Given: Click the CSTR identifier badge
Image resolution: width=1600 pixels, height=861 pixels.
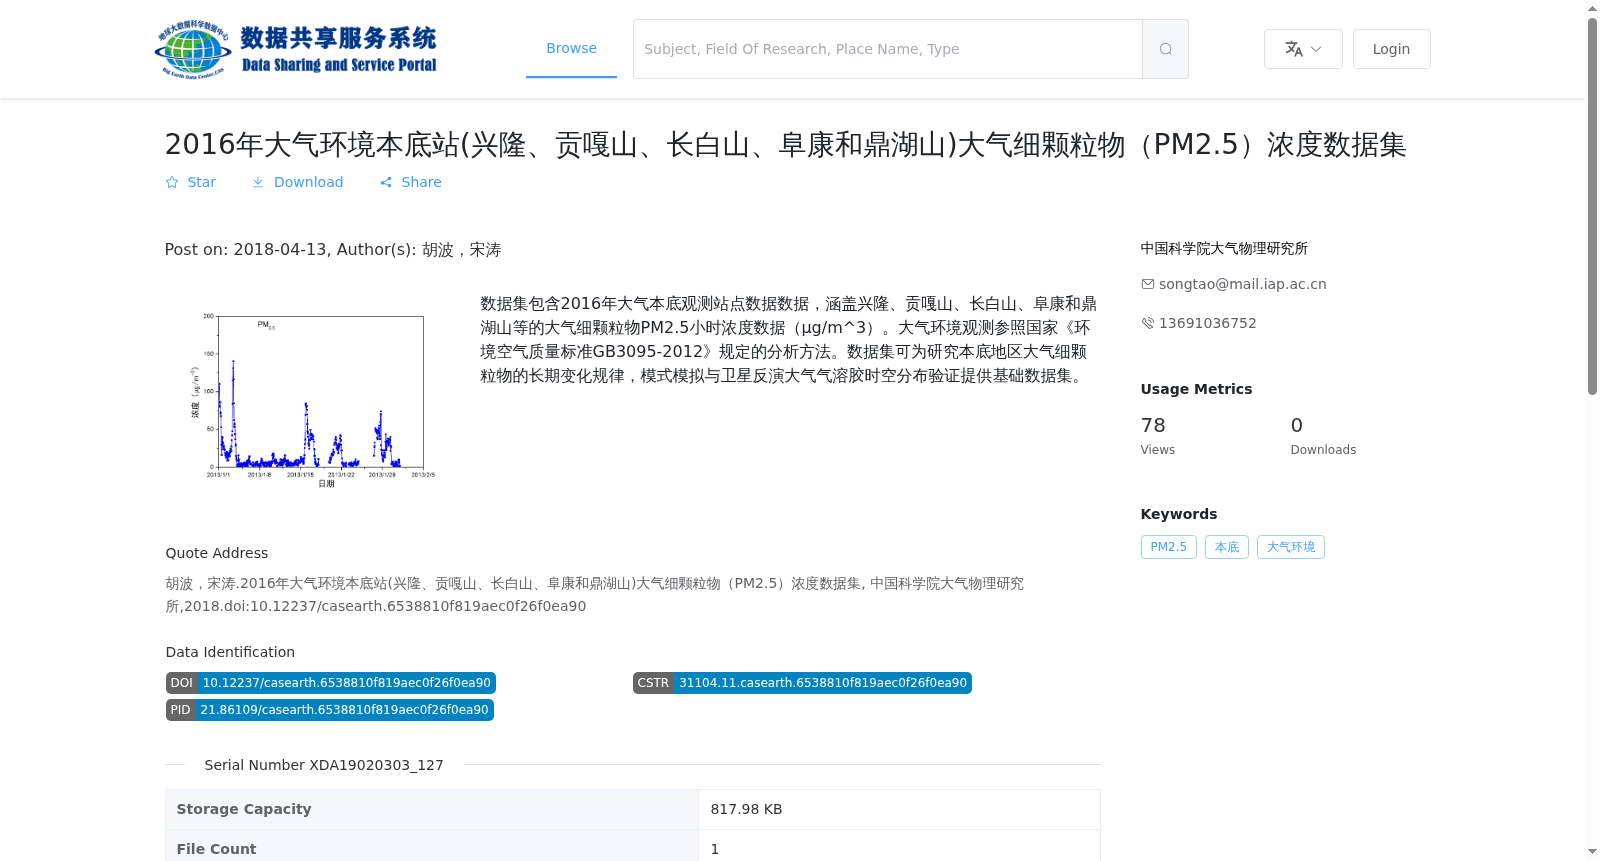Looking at the screenshot, I should (802, 683).
